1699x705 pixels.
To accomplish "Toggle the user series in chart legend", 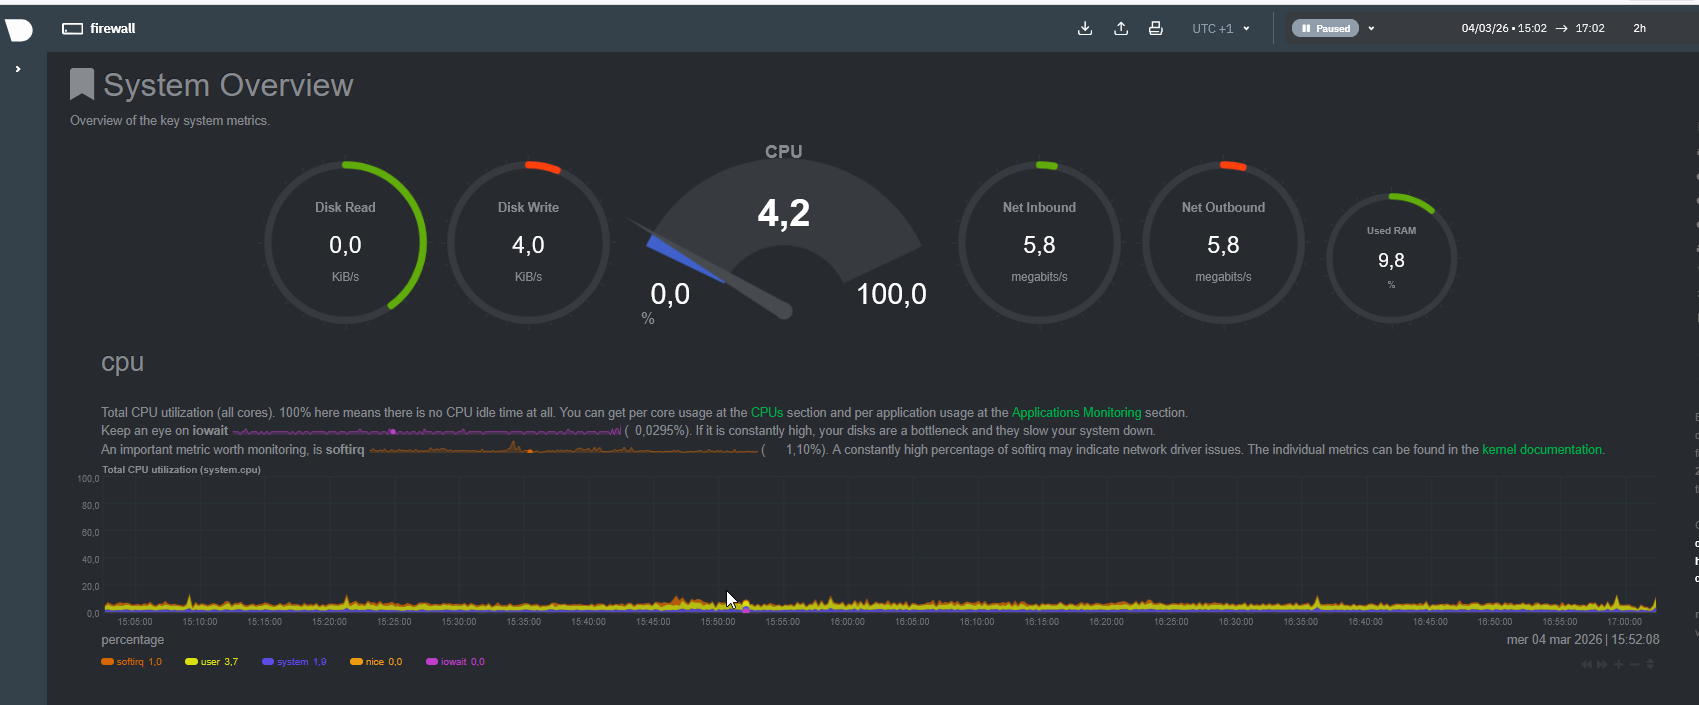I will [210, 662].
